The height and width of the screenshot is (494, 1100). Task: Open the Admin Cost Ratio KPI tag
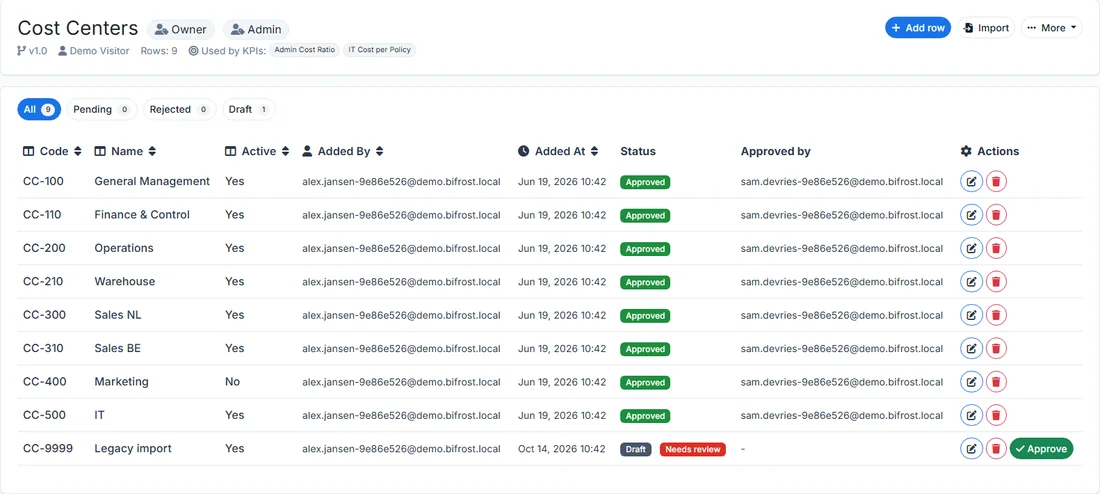(304, 50)
